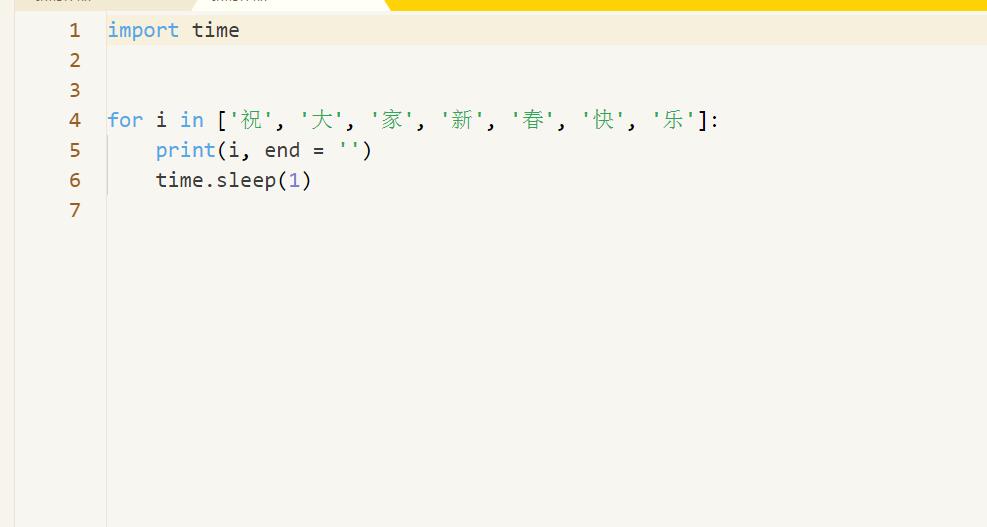Click line number 3 in the gutter
Viewport: 987px width, 527px height.
[75, 90]
